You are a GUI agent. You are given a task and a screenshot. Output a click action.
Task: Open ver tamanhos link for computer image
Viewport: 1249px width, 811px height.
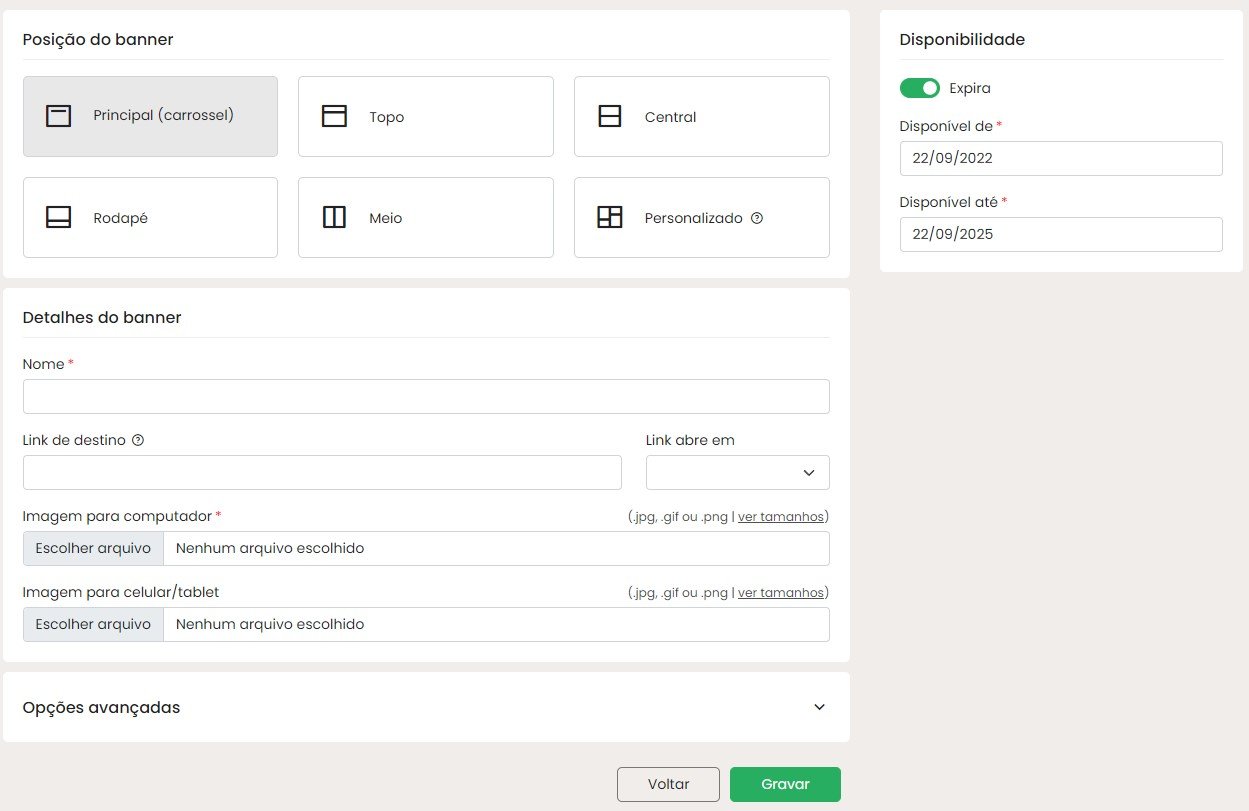coord(781,517)
